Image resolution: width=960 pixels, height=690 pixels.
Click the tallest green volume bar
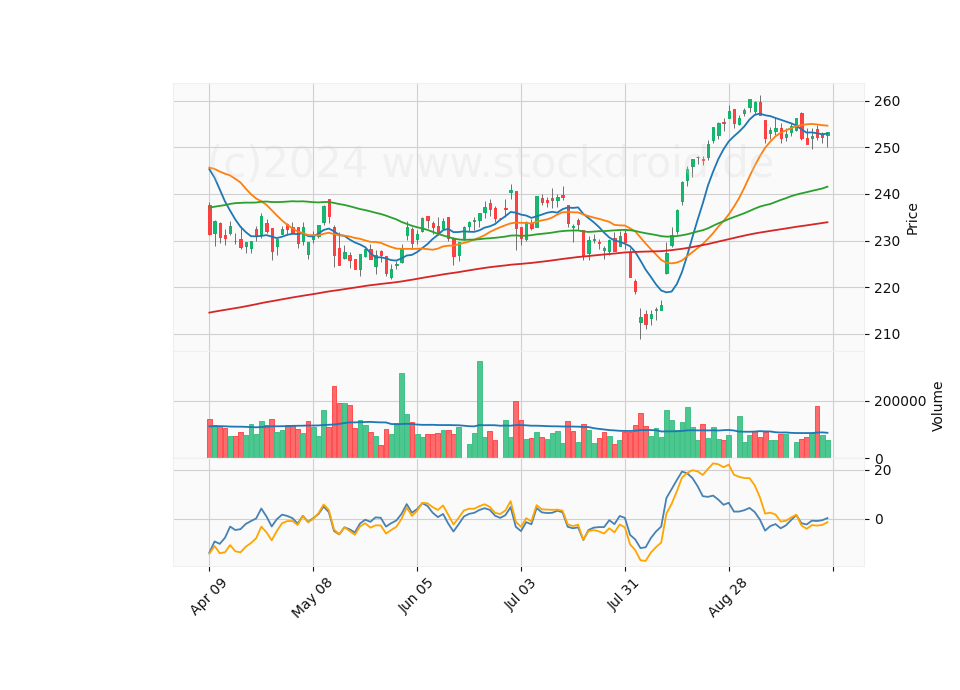coord(480,410)
